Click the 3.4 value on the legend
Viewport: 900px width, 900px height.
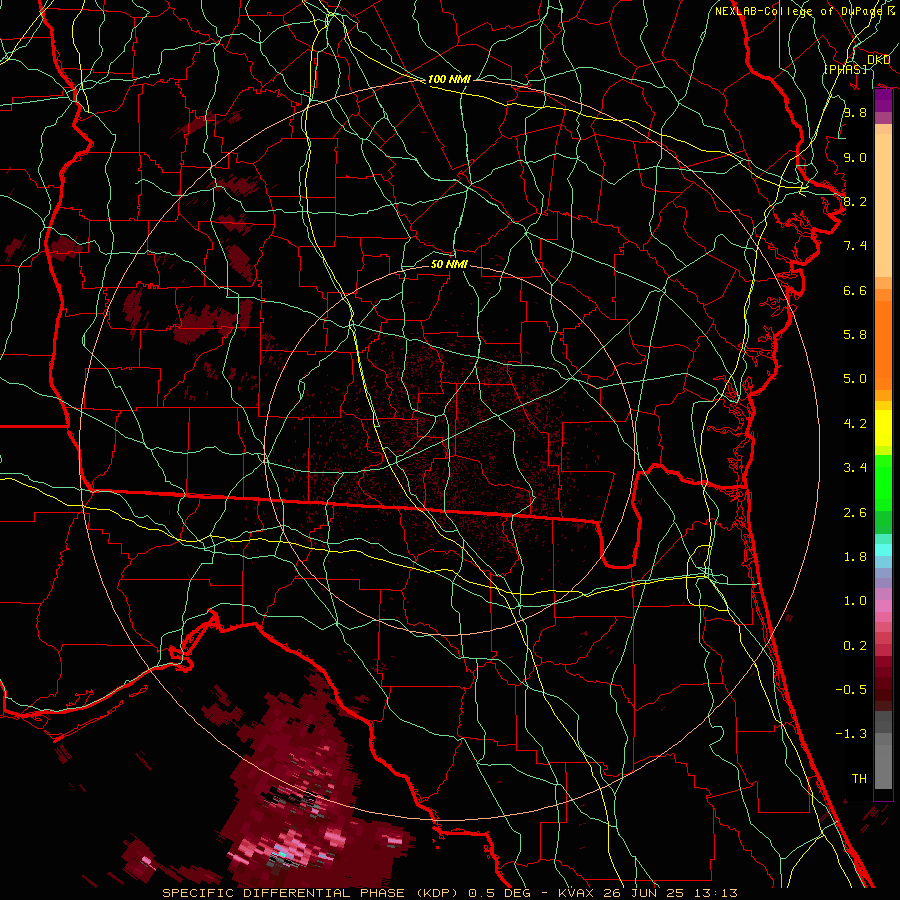pyautogui.click(x=855, y=468)
